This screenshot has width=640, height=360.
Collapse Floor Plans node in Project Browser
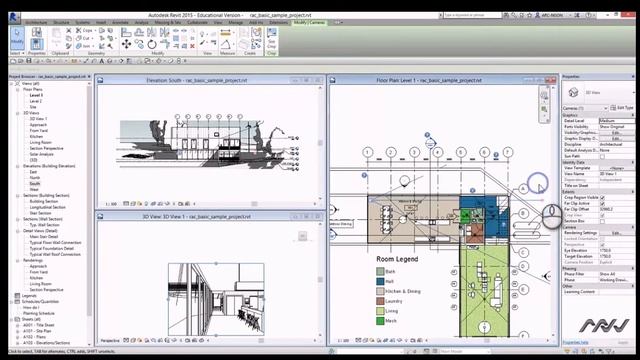click(18, 89)
